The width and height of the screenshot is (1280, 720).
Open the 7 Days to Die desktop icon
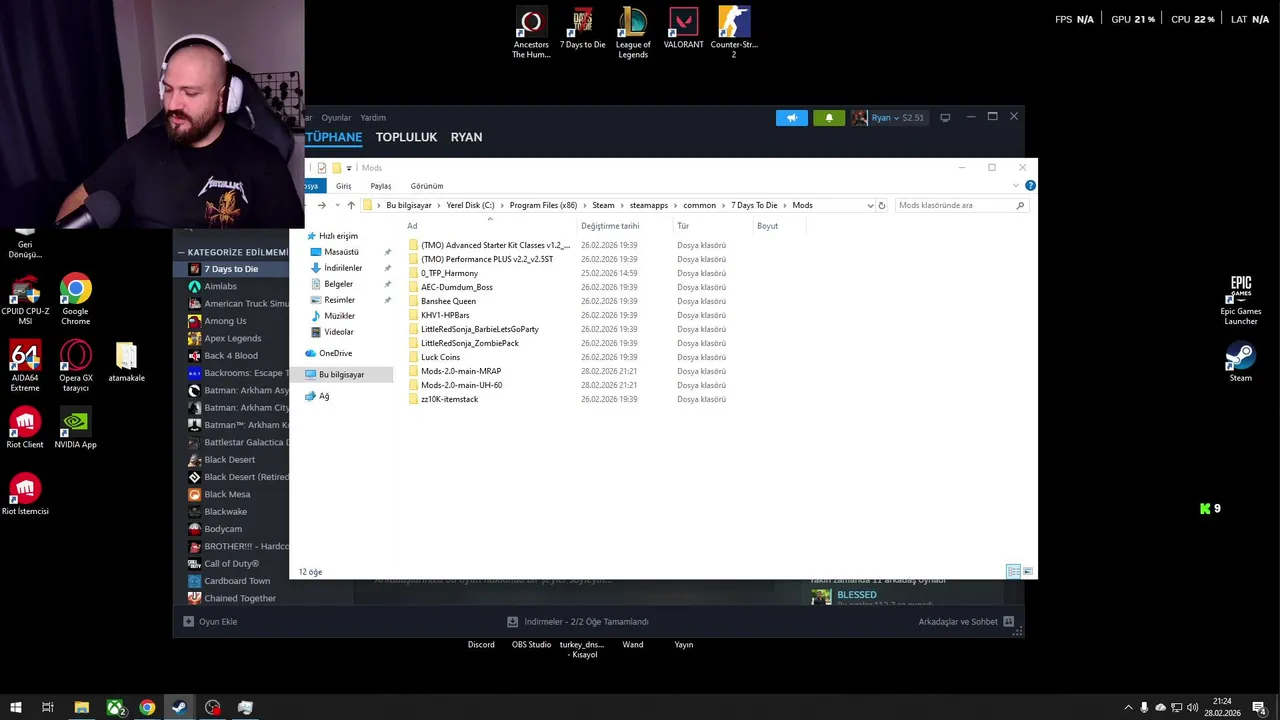tap(582, 29)
